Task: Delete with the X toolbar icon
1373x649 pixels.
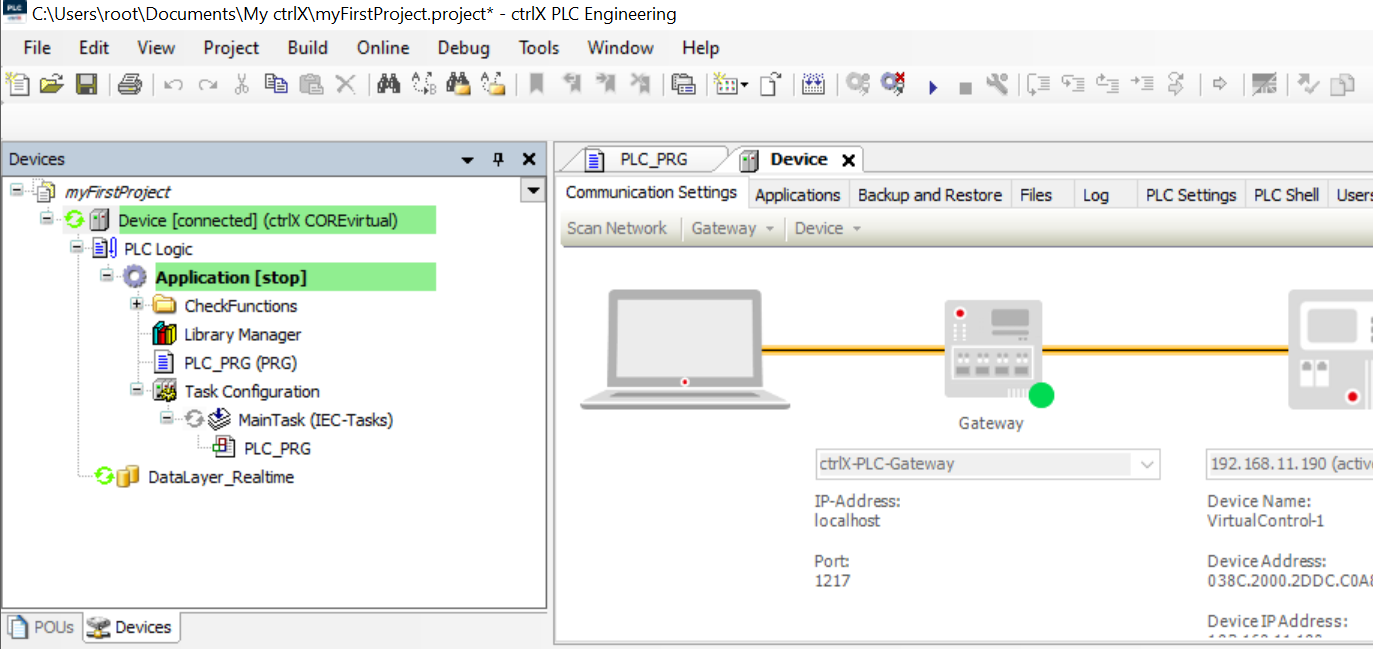Action: (345, 85)
